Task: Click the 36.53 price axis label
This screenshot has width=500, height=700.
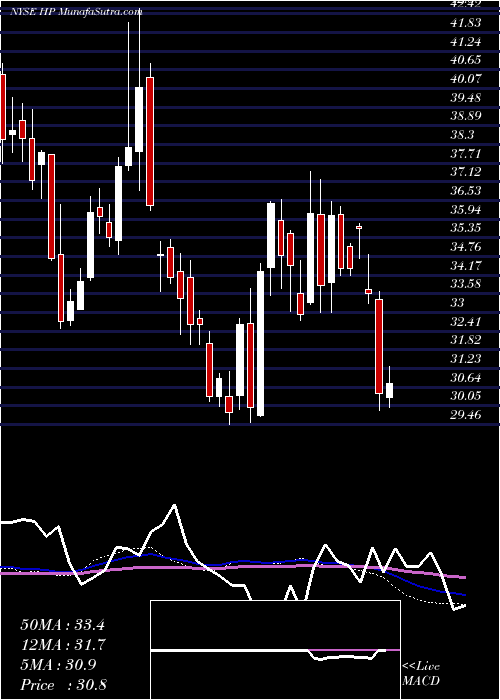Action: 466,191
